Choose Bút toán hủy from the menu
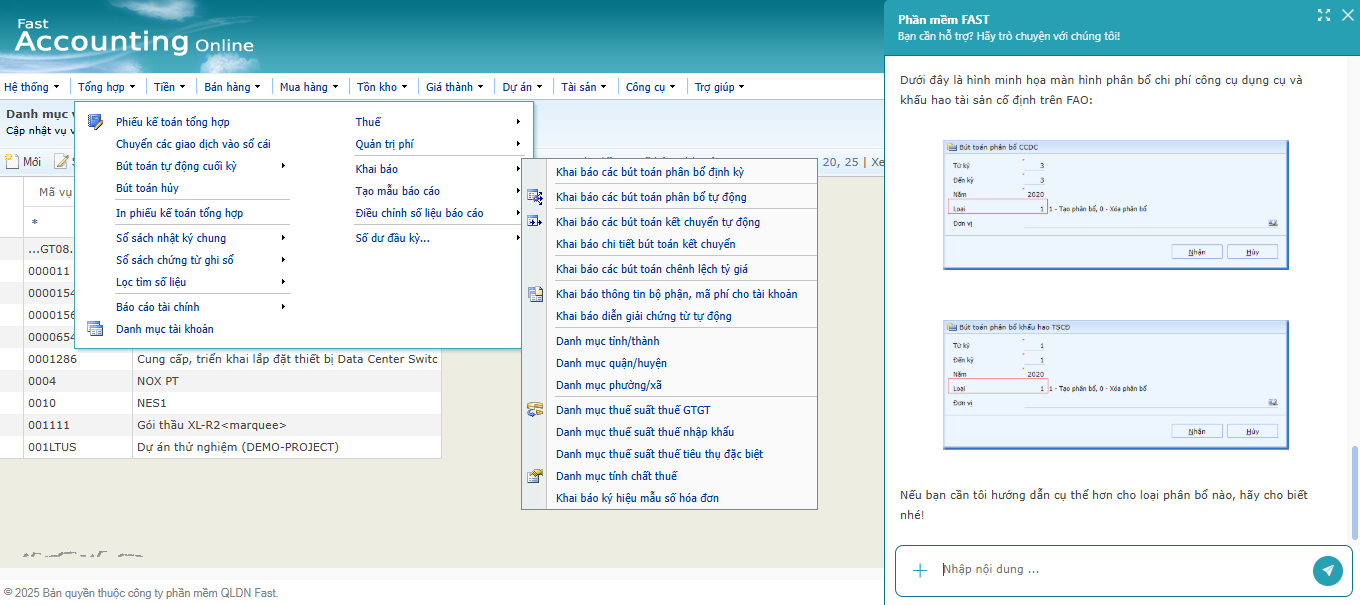The height and width of the screenshot is (605, 1360). click(x=147, y=188)
